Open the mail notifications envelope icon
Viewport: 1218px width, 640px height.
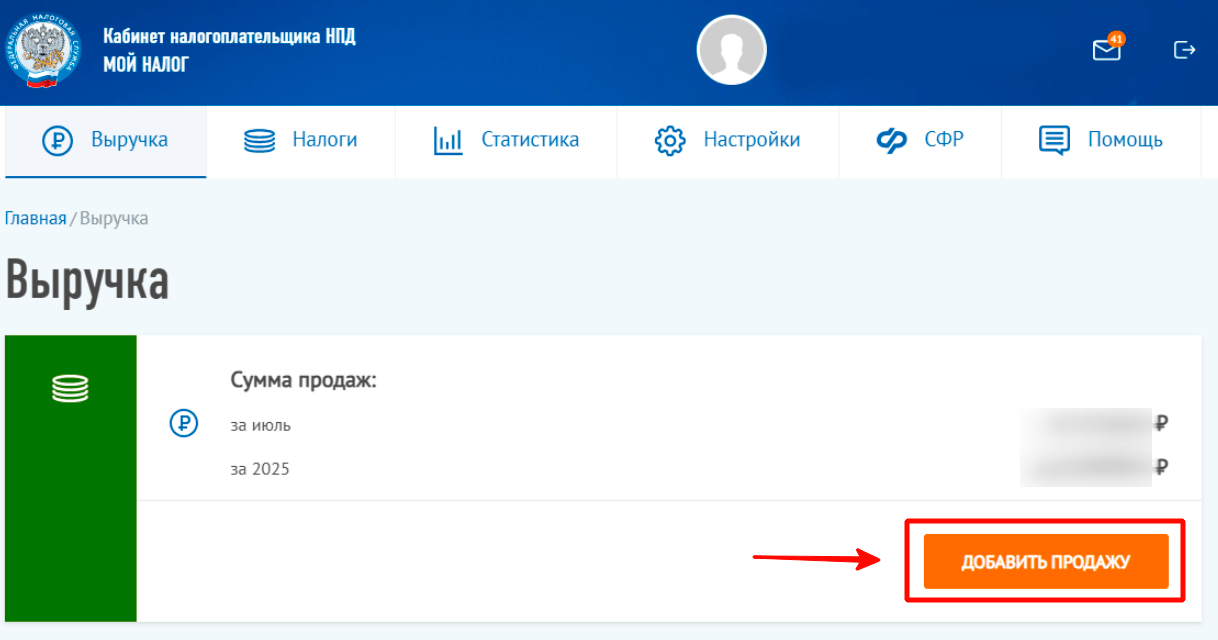[x=1106, y=50]
